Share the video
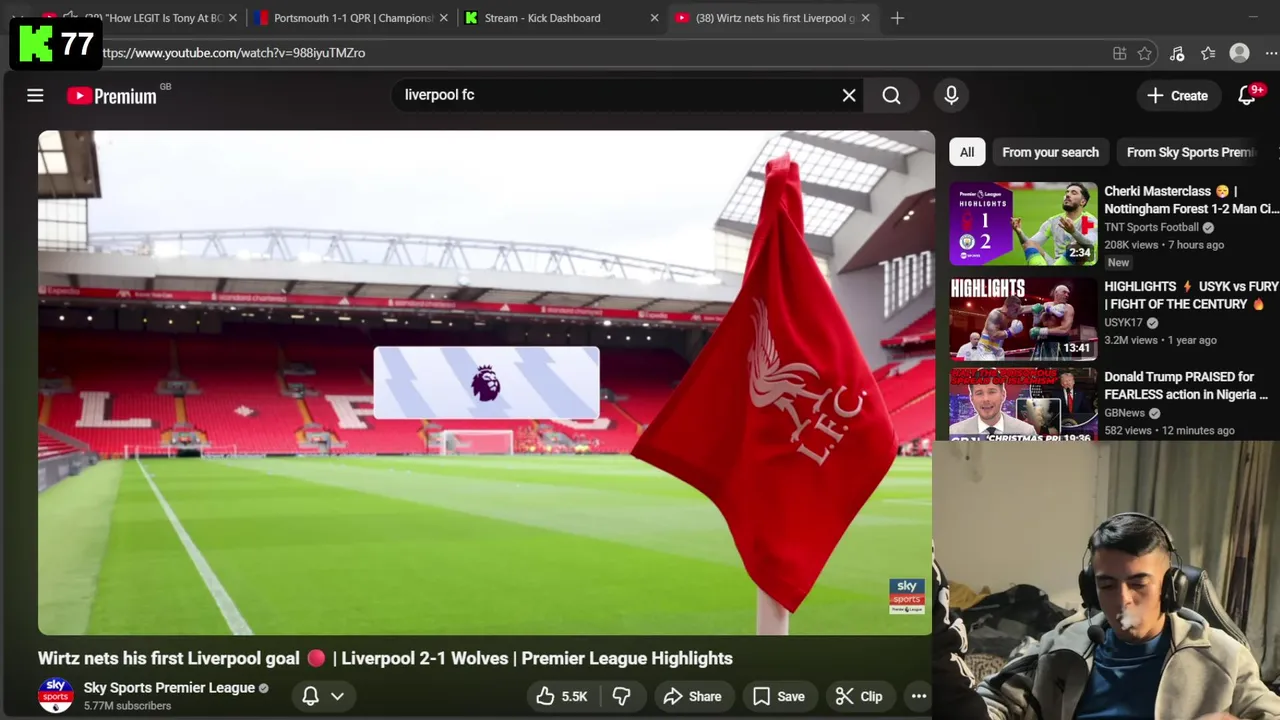 click(692, 696)
